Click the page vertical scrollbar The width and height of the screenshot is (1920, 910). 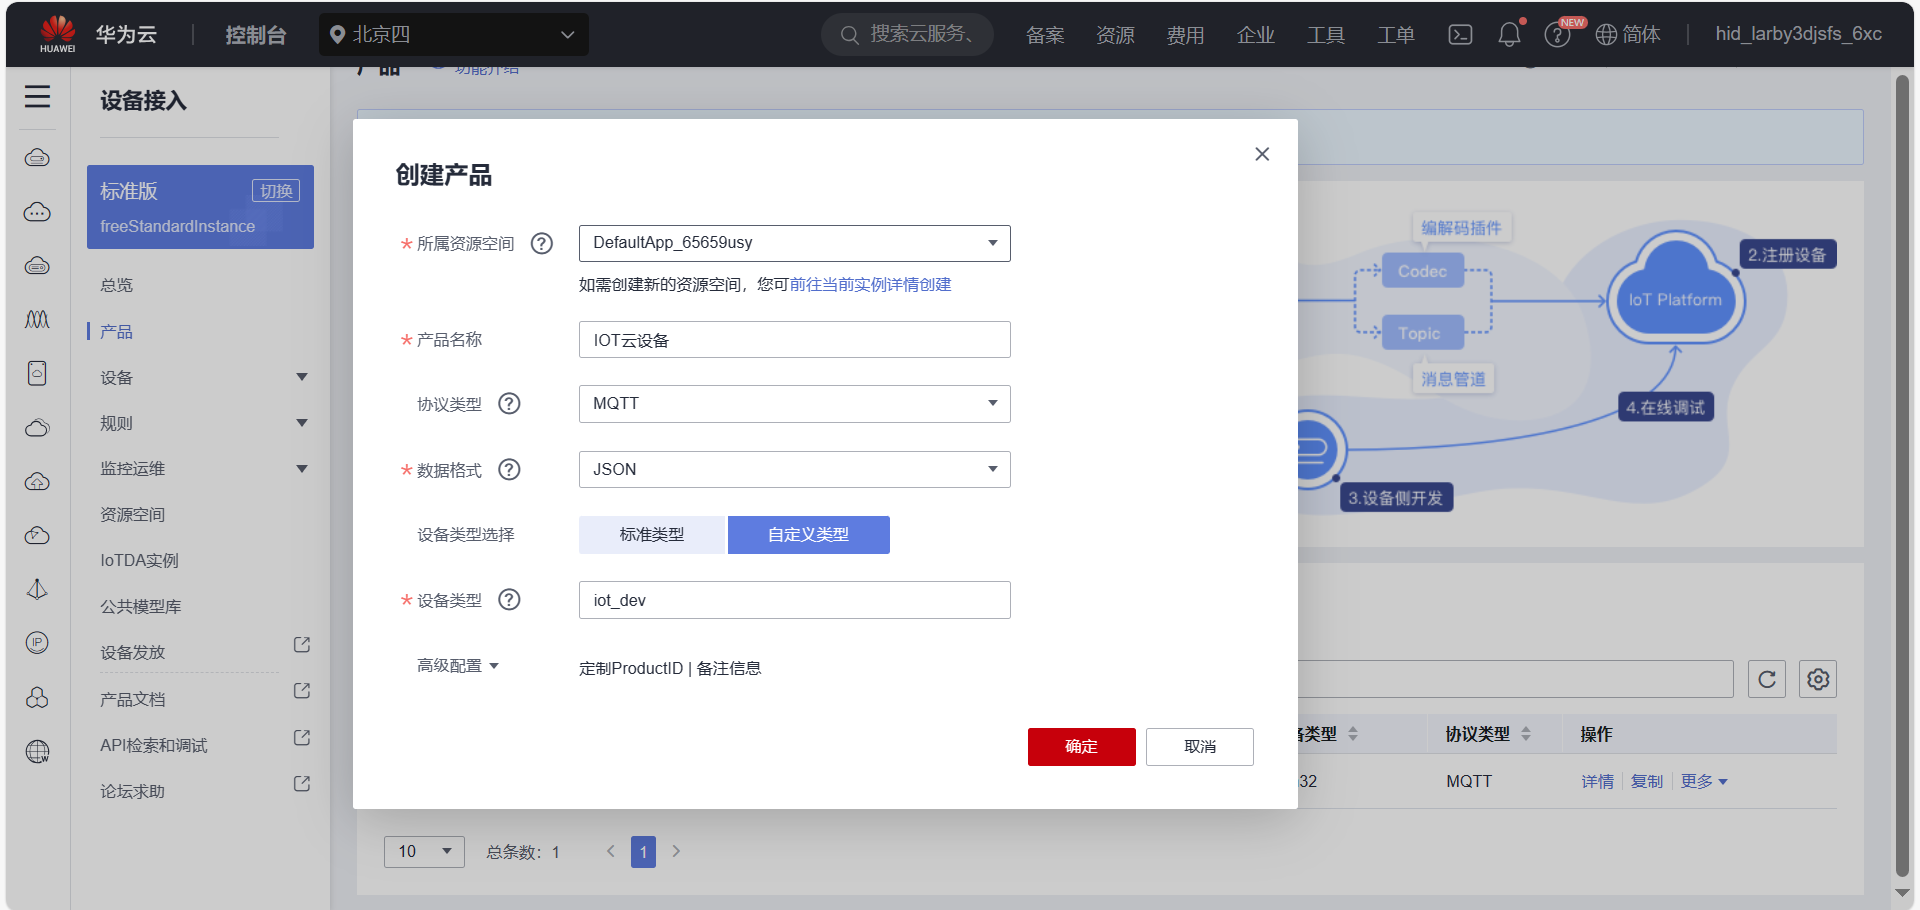tap(1903, 475)
